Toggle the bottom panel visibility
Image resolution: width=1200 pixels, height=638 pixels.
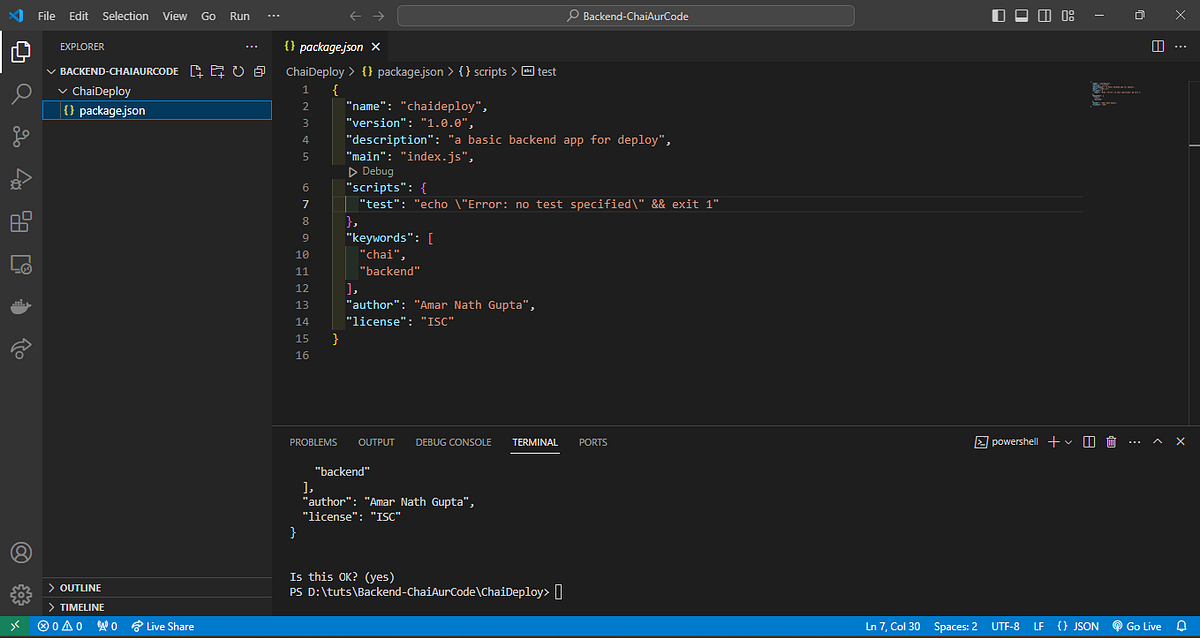[1021, 15]
